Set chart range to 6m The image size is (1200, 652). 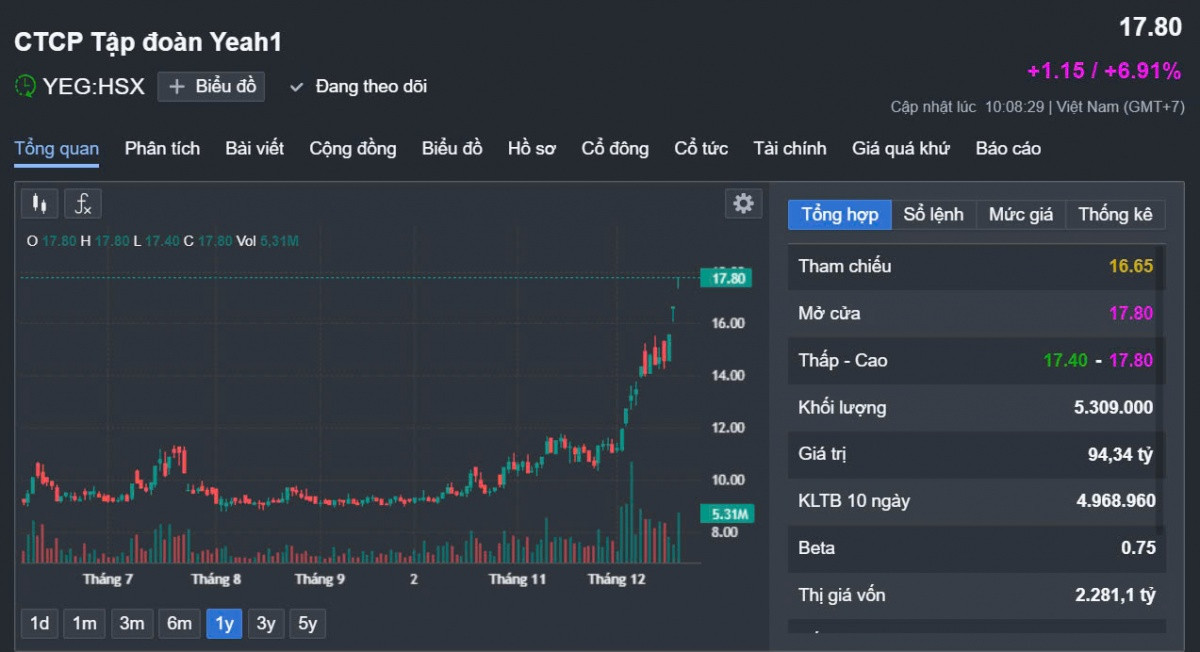tap(179, 624)
